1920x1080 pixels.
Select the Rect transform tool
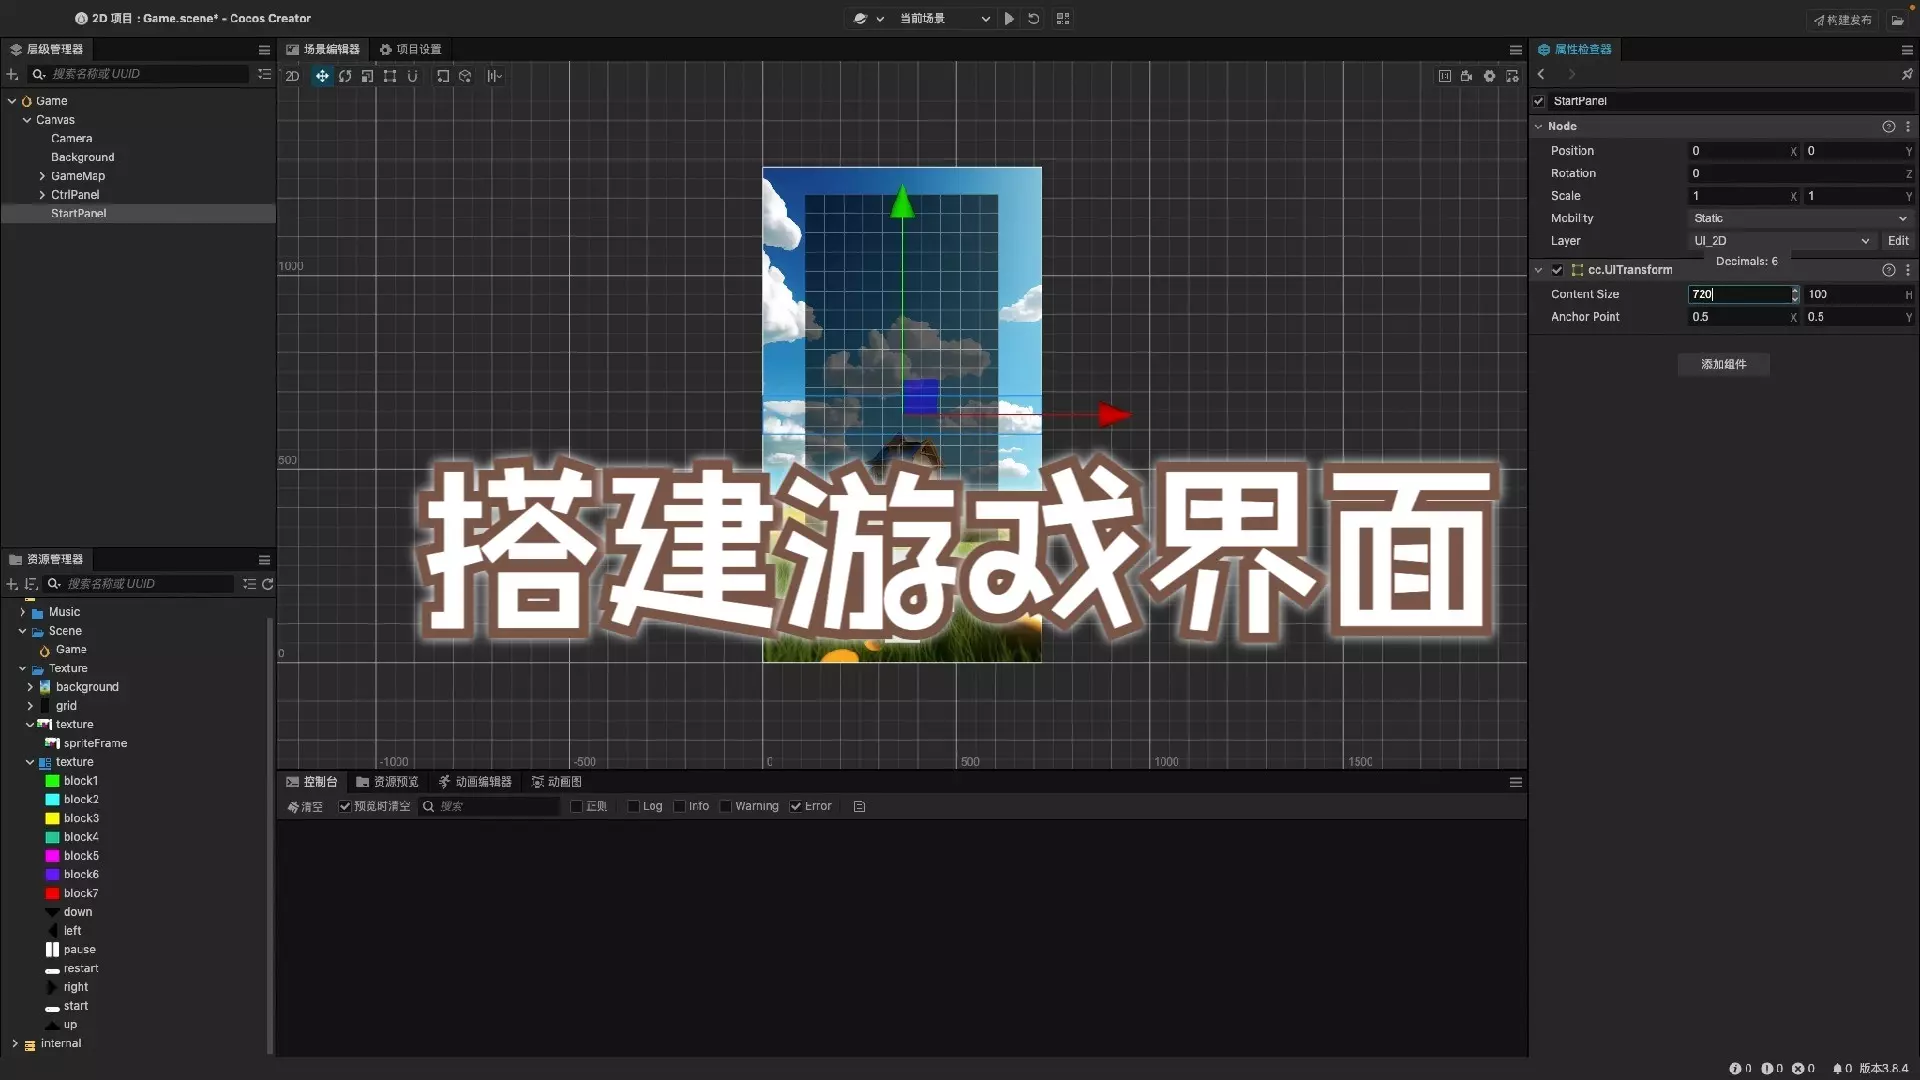(390, 76)
